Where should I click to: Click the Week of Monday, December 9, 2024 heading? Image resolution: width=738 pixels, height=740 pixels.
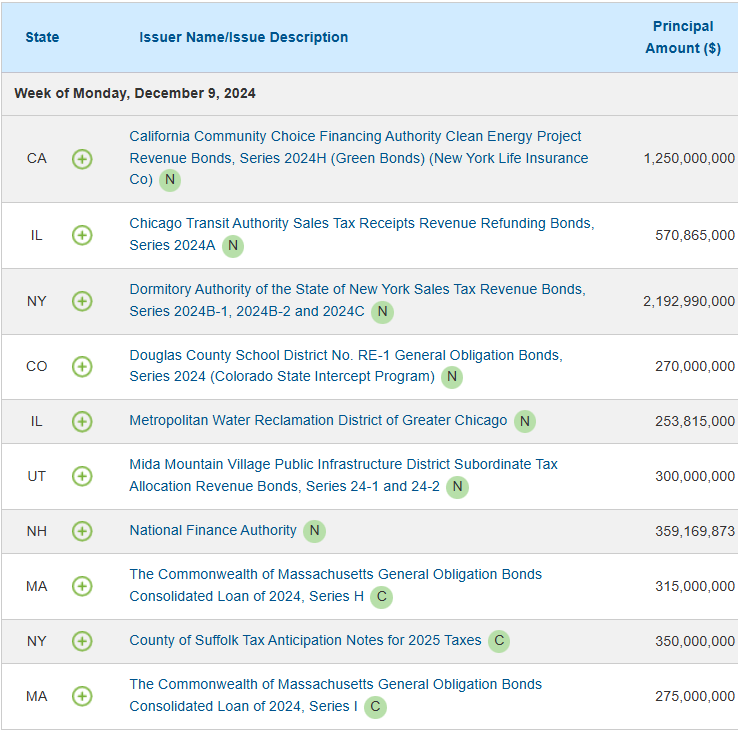point(135,93)
